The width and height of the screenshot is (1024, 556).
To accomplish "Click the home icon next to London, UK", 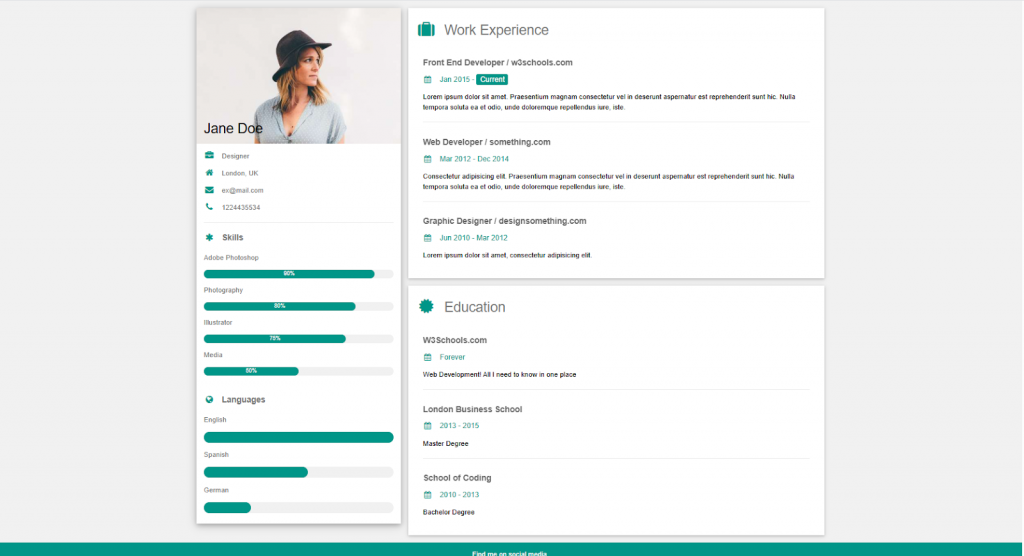I will (209, 172).
